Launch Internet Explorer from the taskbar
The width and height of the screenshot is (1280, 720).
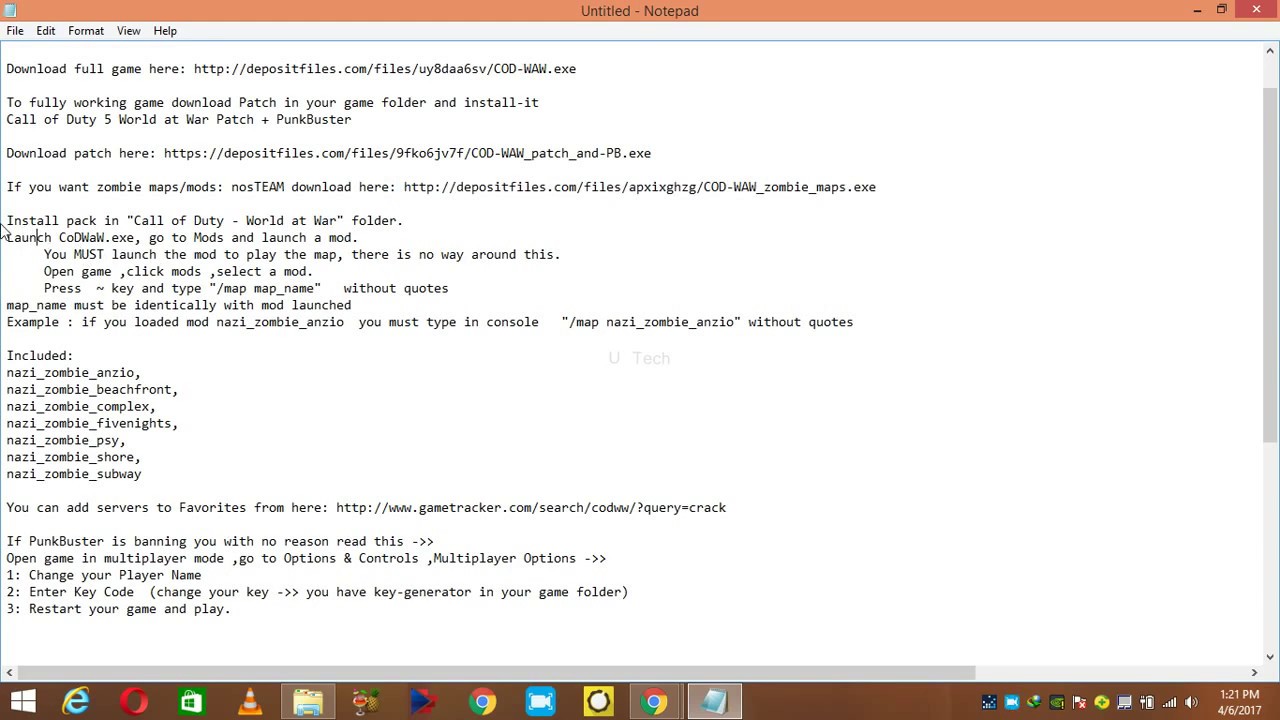[76, 702]
